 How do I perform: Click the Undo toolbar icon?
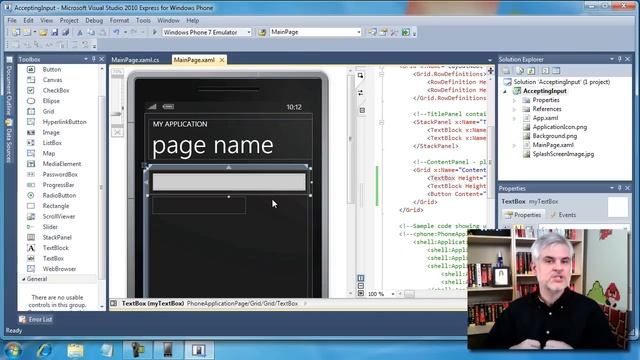[x=116, y=32]
